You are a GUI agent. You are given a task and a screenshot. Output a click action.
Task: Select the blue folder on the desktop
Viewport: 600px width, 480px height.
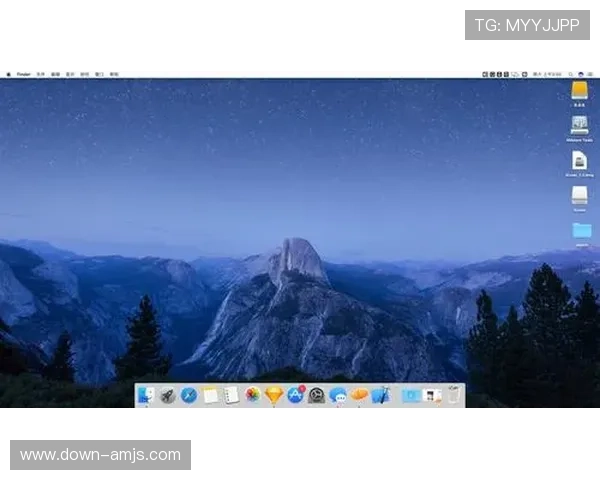pos(581,230)
